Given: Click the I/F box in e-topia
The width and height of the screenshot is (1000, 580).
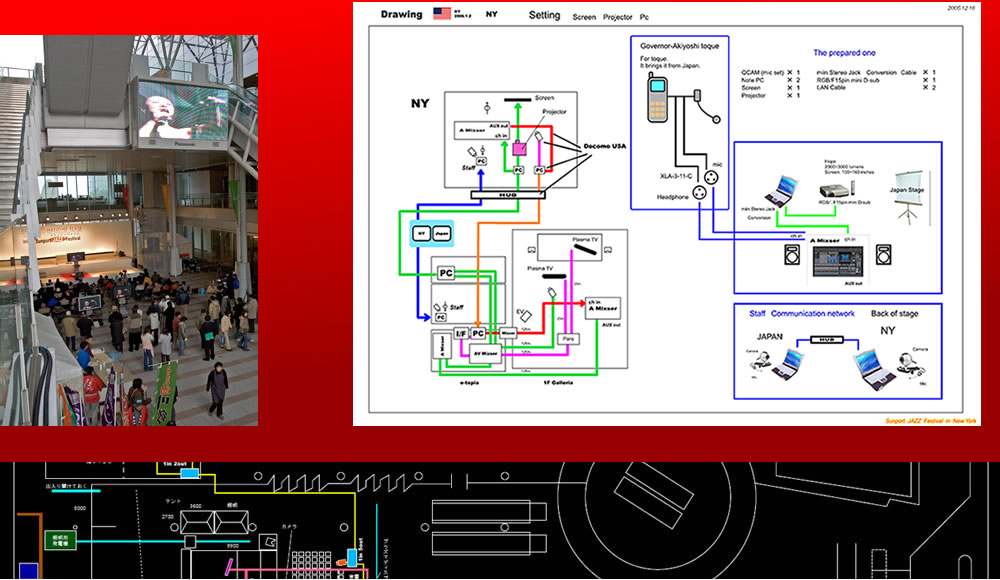Looking at the screenshot, I should [x=461, y=333].
